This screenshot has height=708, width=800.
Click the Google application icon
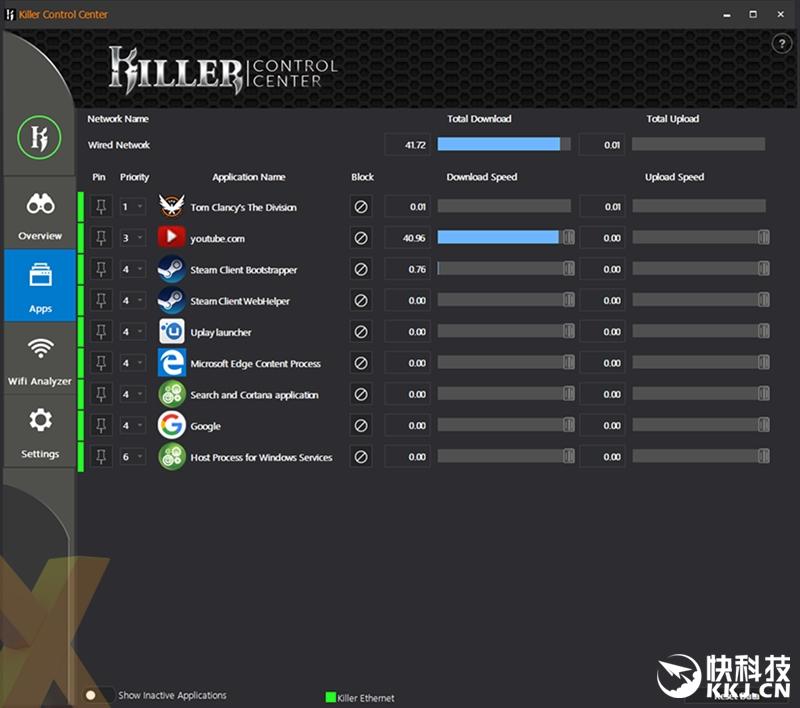pyautogui.click(x=171, y=425)
